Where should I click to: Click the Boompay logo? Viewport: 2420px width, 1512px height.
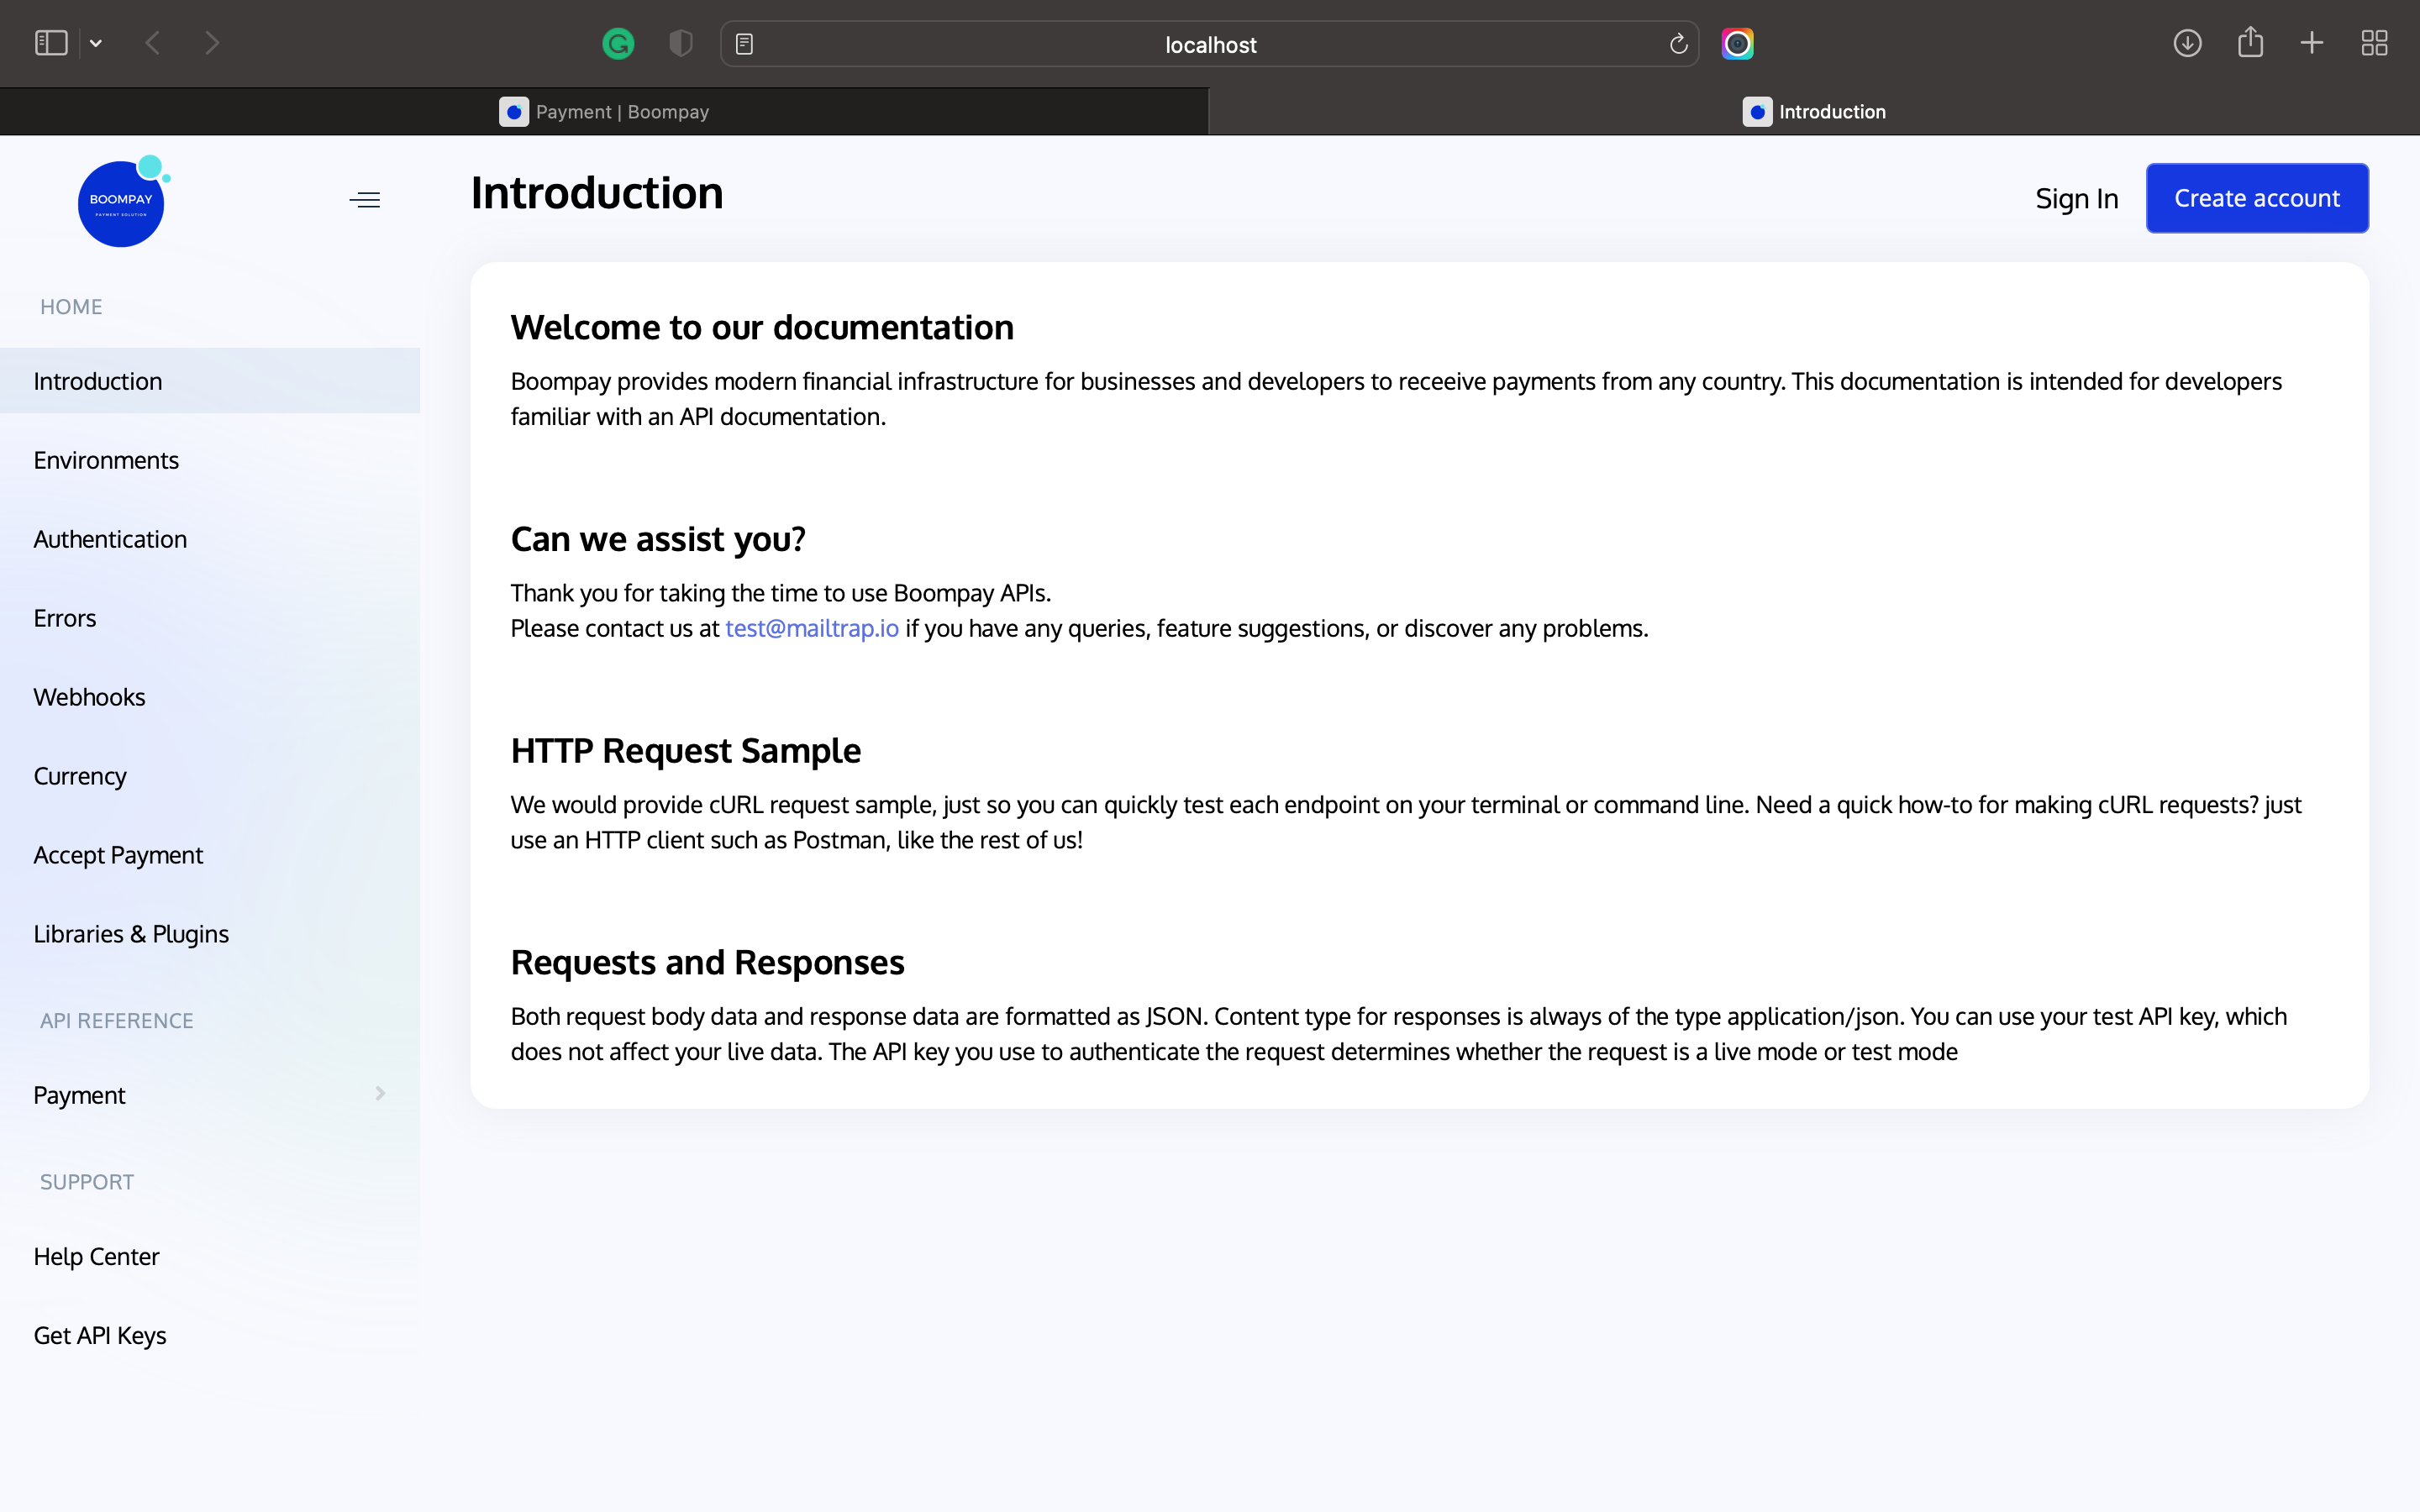[122, 201]
